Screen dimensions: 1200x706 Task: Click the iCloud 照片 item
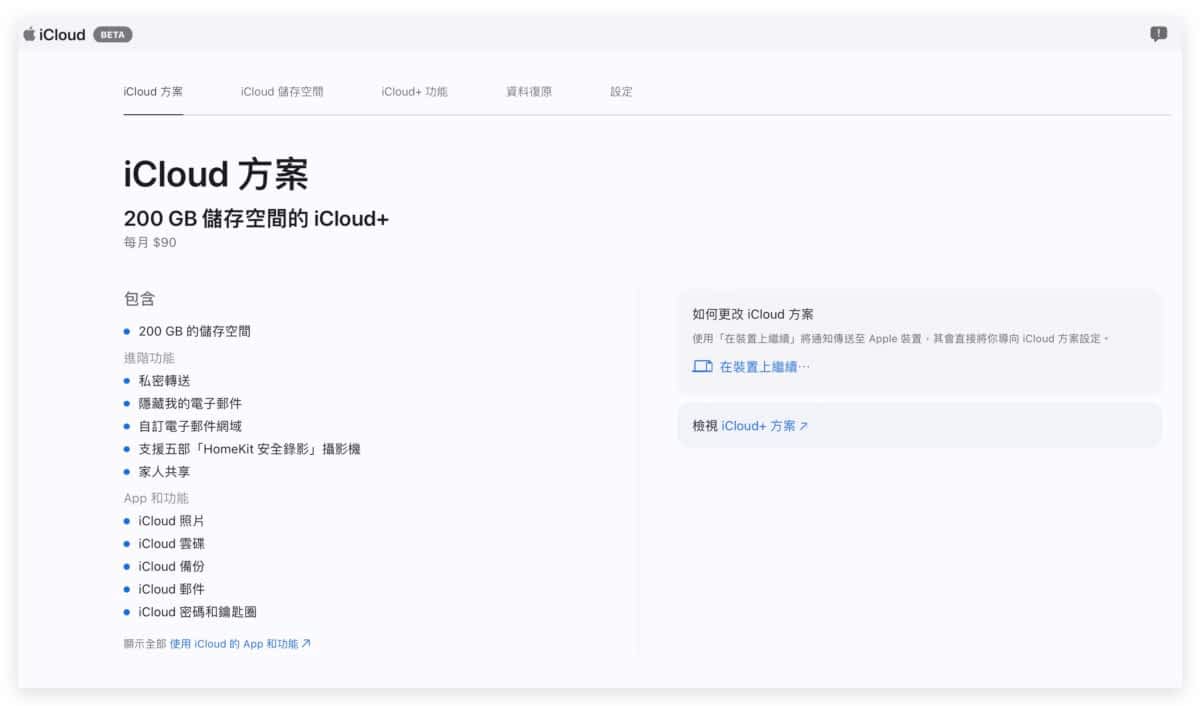(x=171, y=521)
